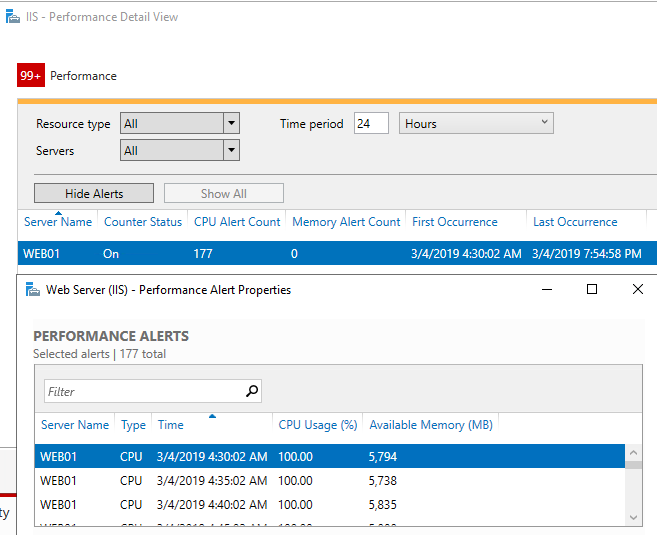Click the 99+ Performance alert badge
The height and width of the screenshot is (535, 657).
[31, 75]
